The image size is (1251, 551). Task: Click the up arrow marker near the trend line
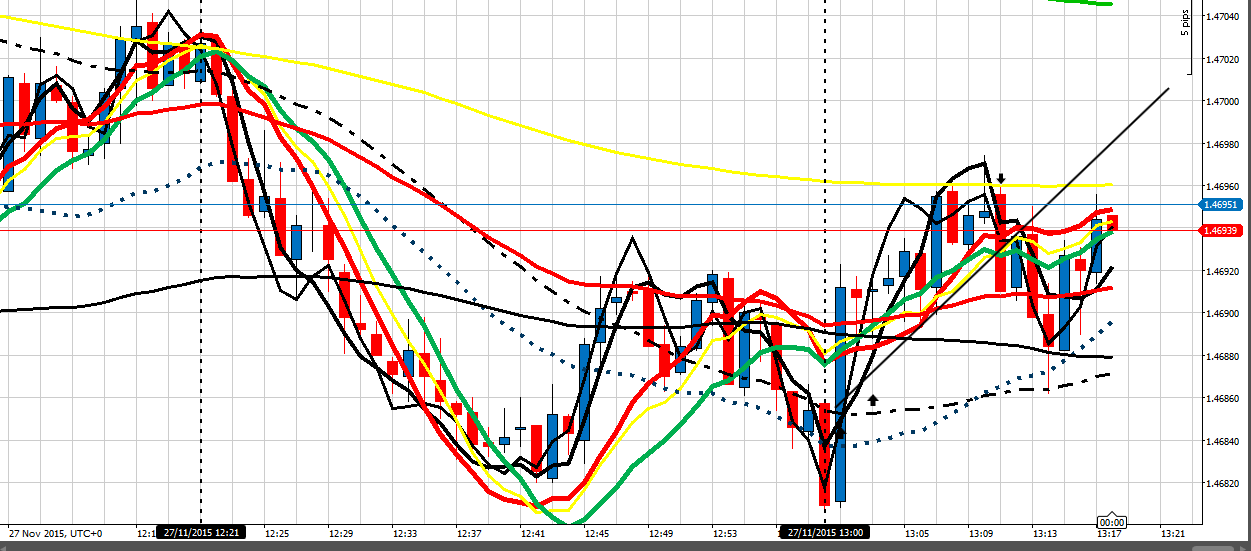tap(873, 399)
